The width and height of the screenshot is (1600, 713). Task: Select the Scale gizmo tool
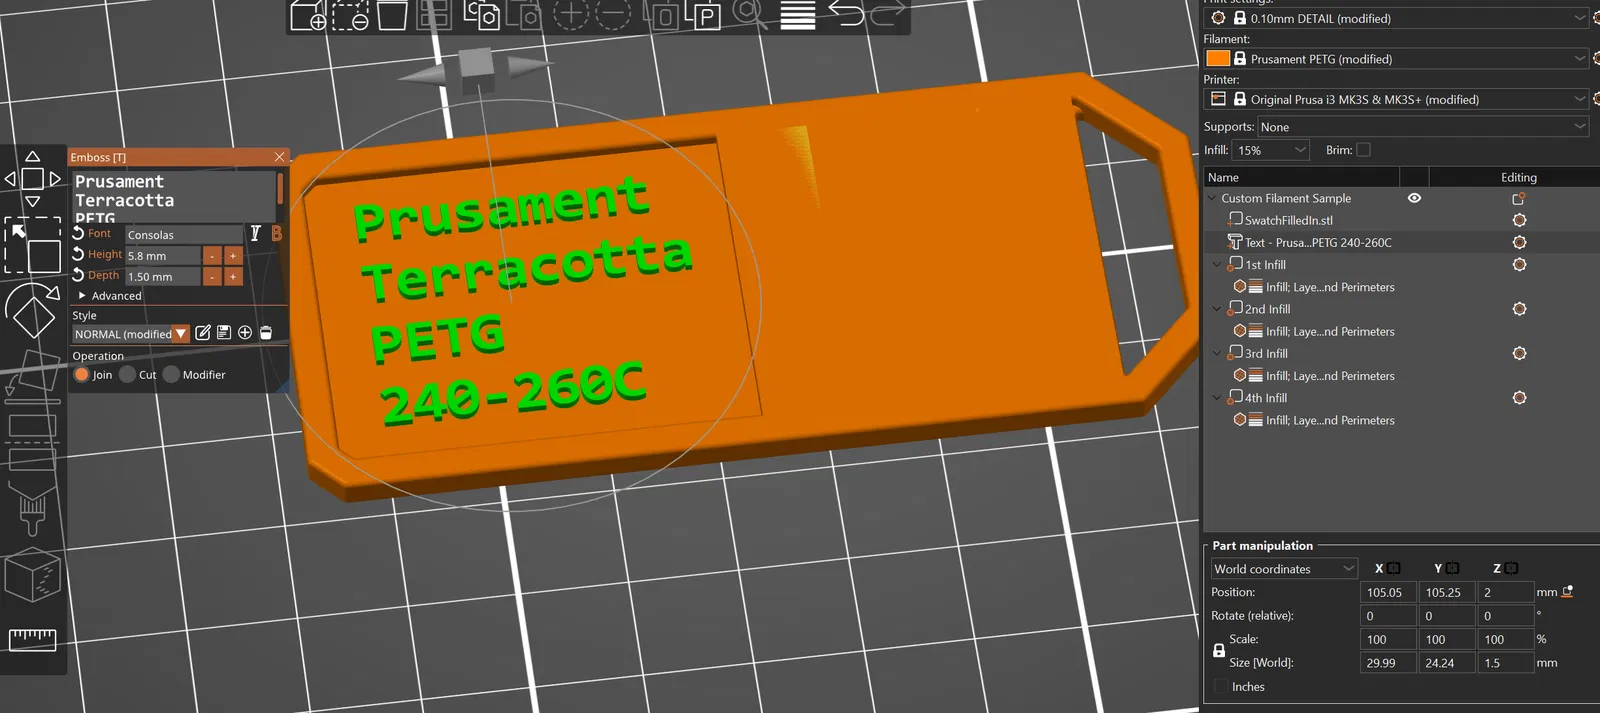[x=32, y=246]
